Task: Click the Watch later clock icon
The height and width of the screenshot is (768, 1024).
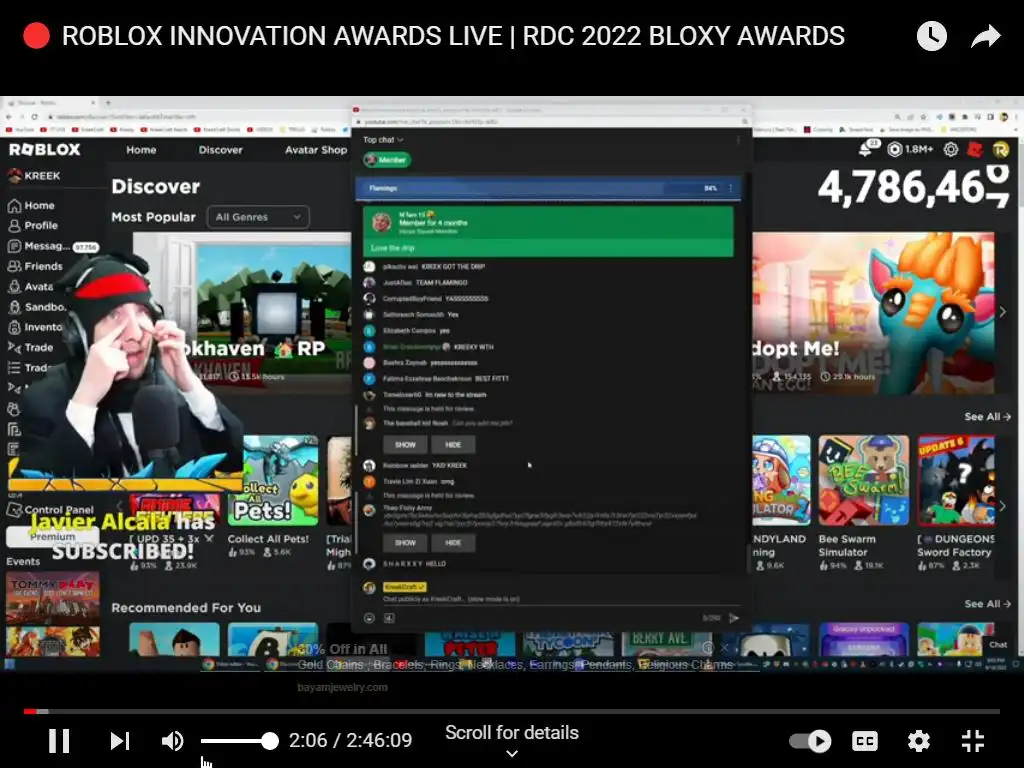Action: tap(931, 36)
